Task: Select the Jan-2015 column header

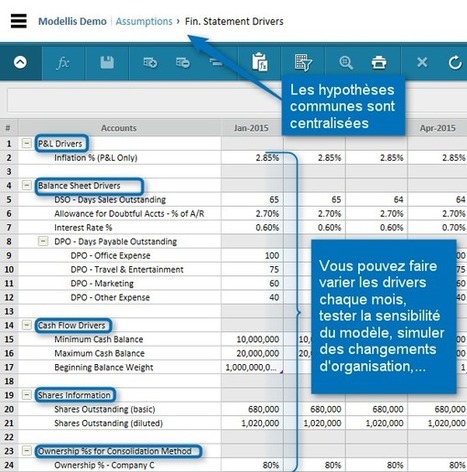Action: [x=251, y=128]
